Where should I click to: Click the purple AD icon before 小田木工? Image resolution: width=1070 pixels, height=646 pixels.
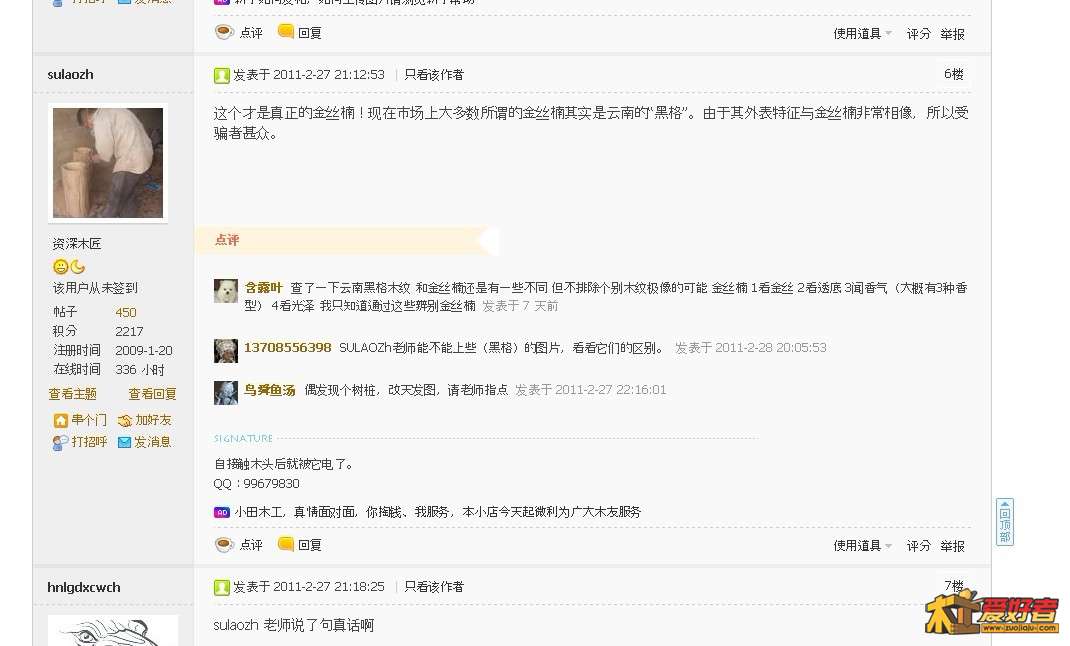222,512
